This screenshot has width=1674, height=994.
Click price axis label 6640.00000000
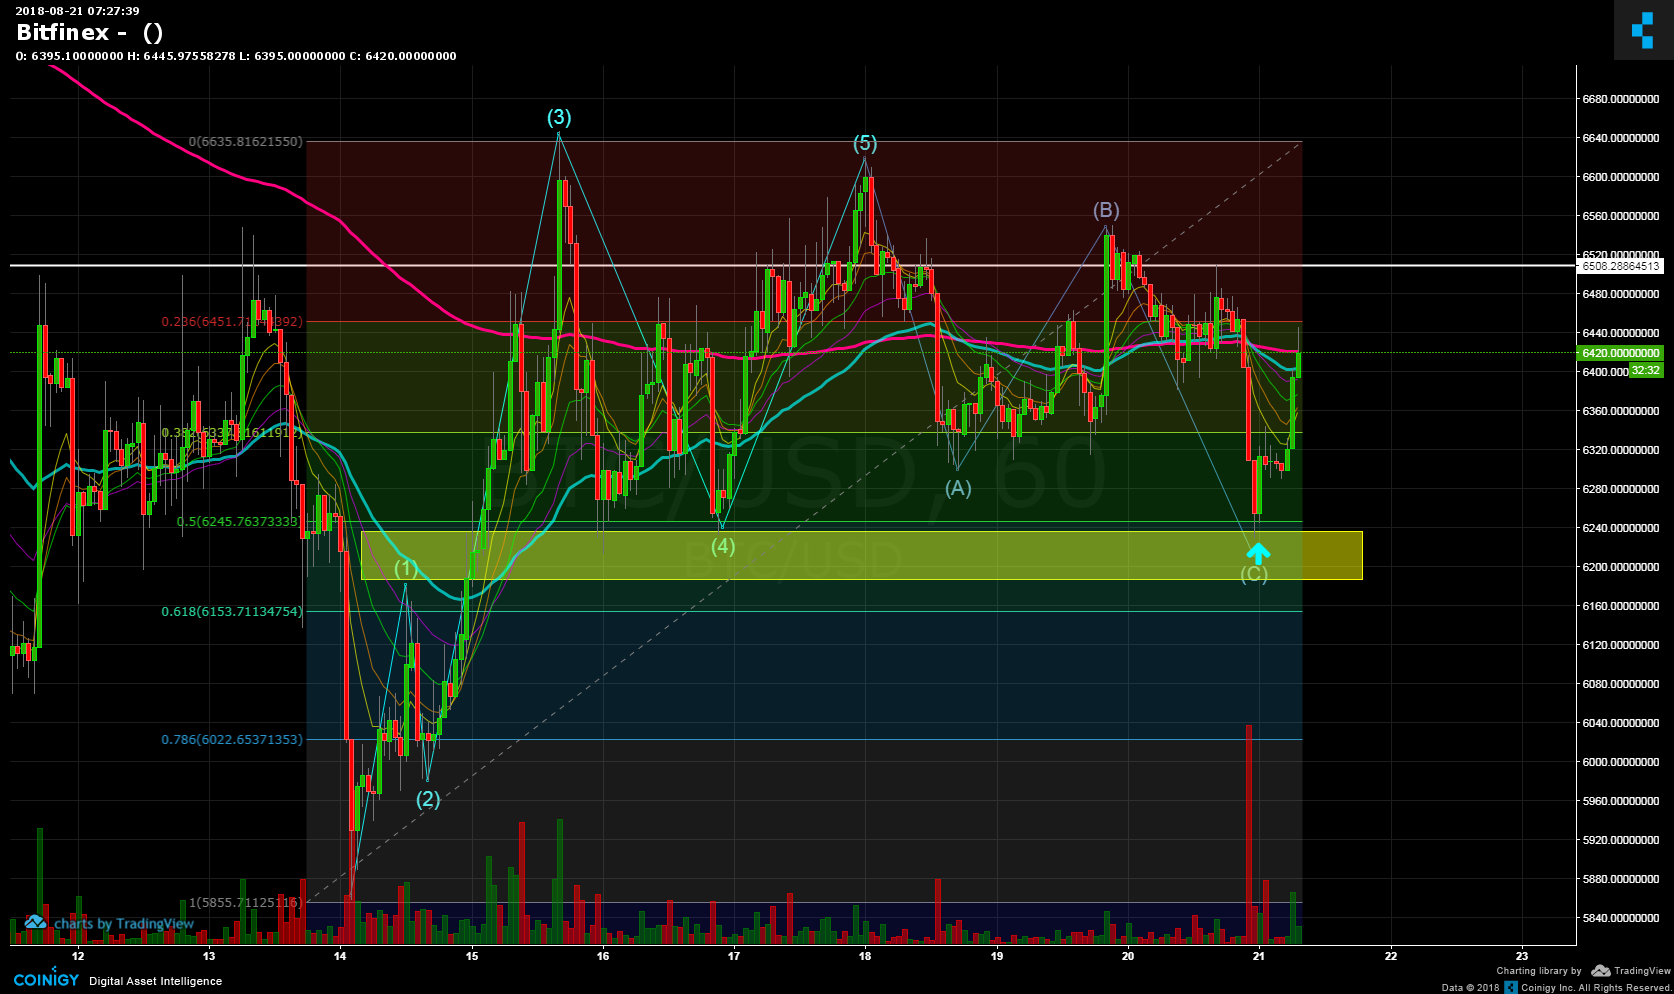[x=1620, y=138]
